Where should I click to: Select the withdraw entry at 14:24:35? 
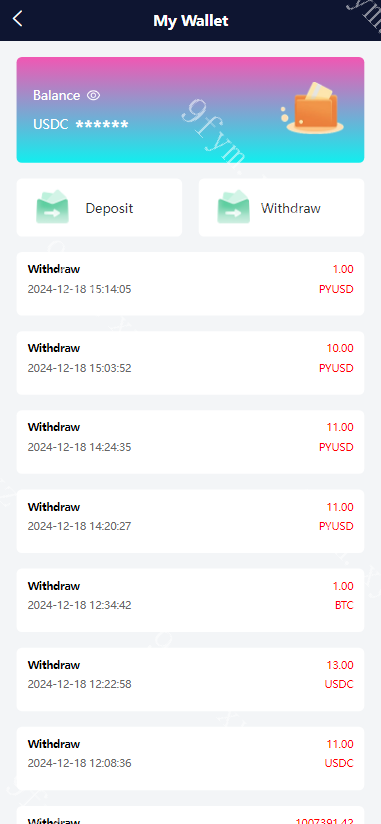190,442
